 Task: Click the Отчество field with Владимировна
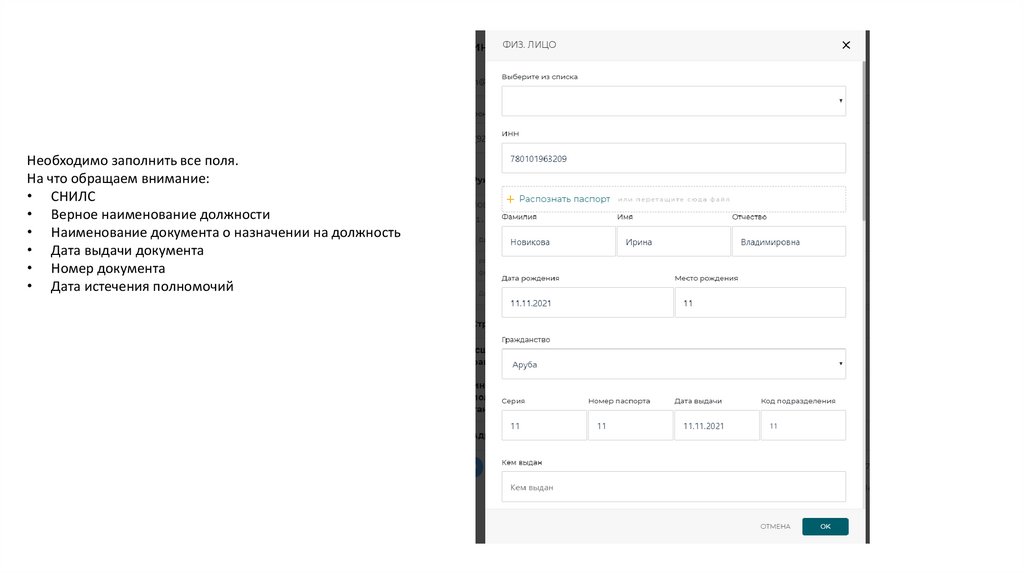tap(788, 241)
